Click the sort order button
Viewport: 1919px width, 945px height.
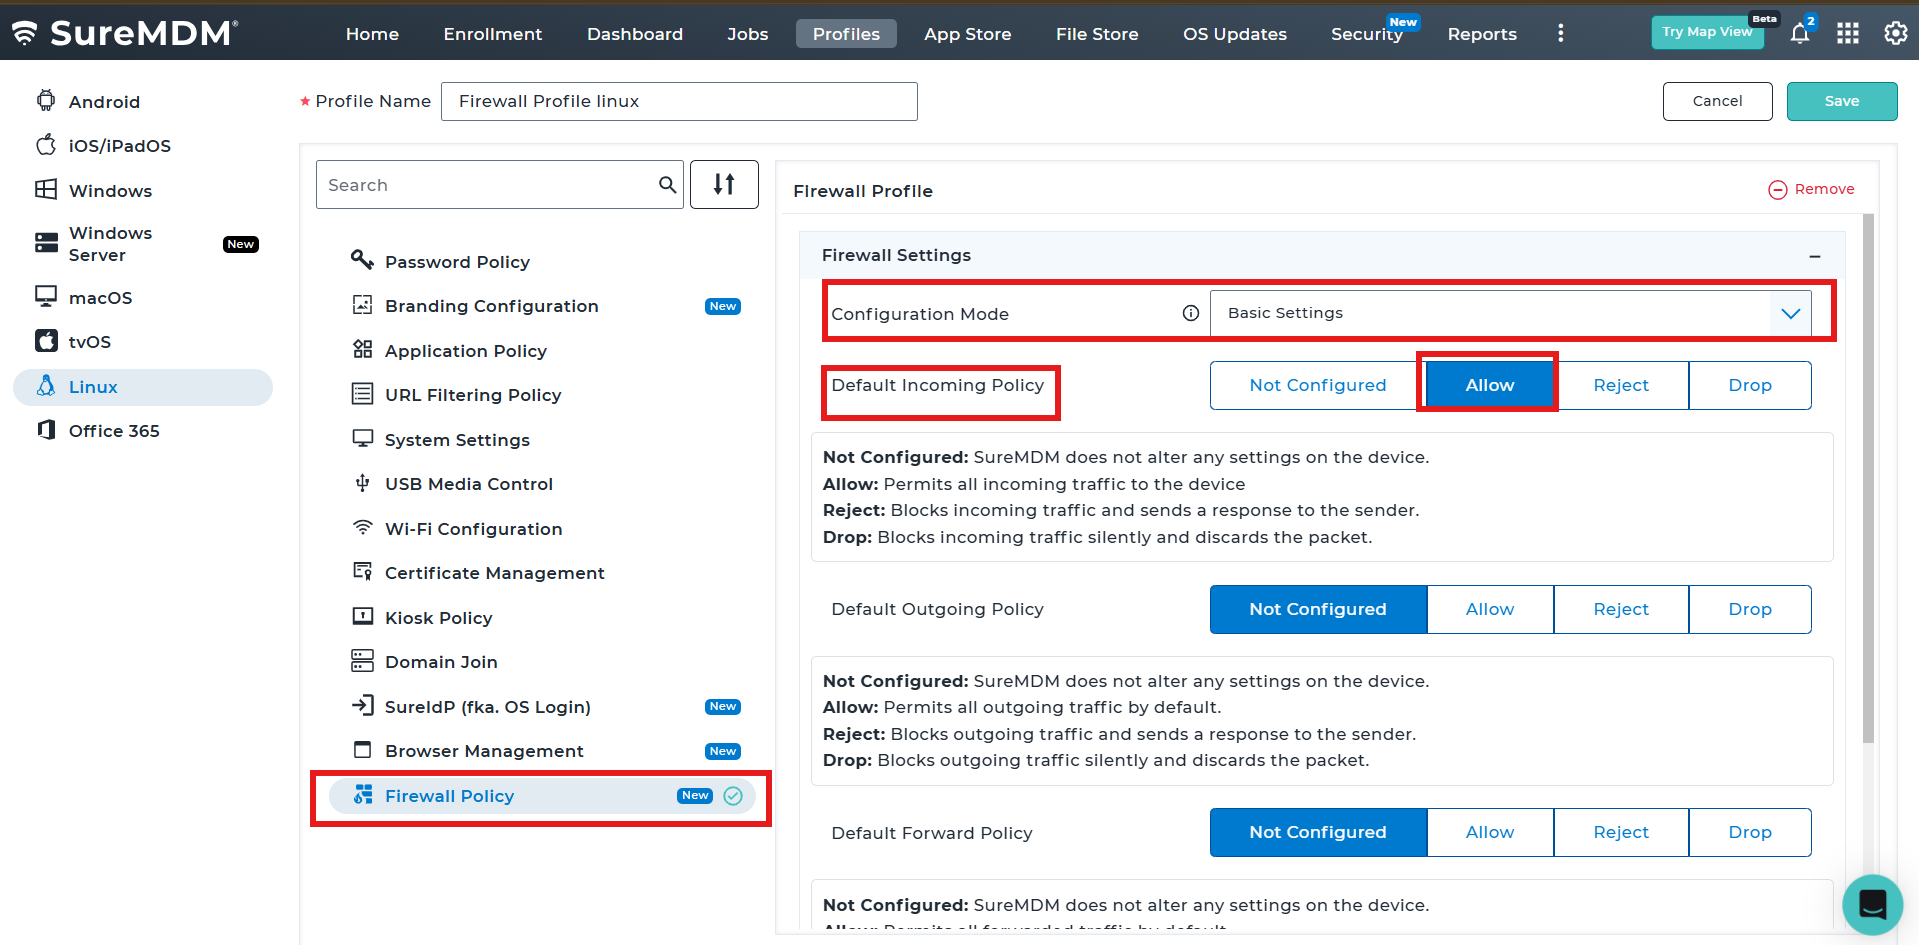point(724,184)
